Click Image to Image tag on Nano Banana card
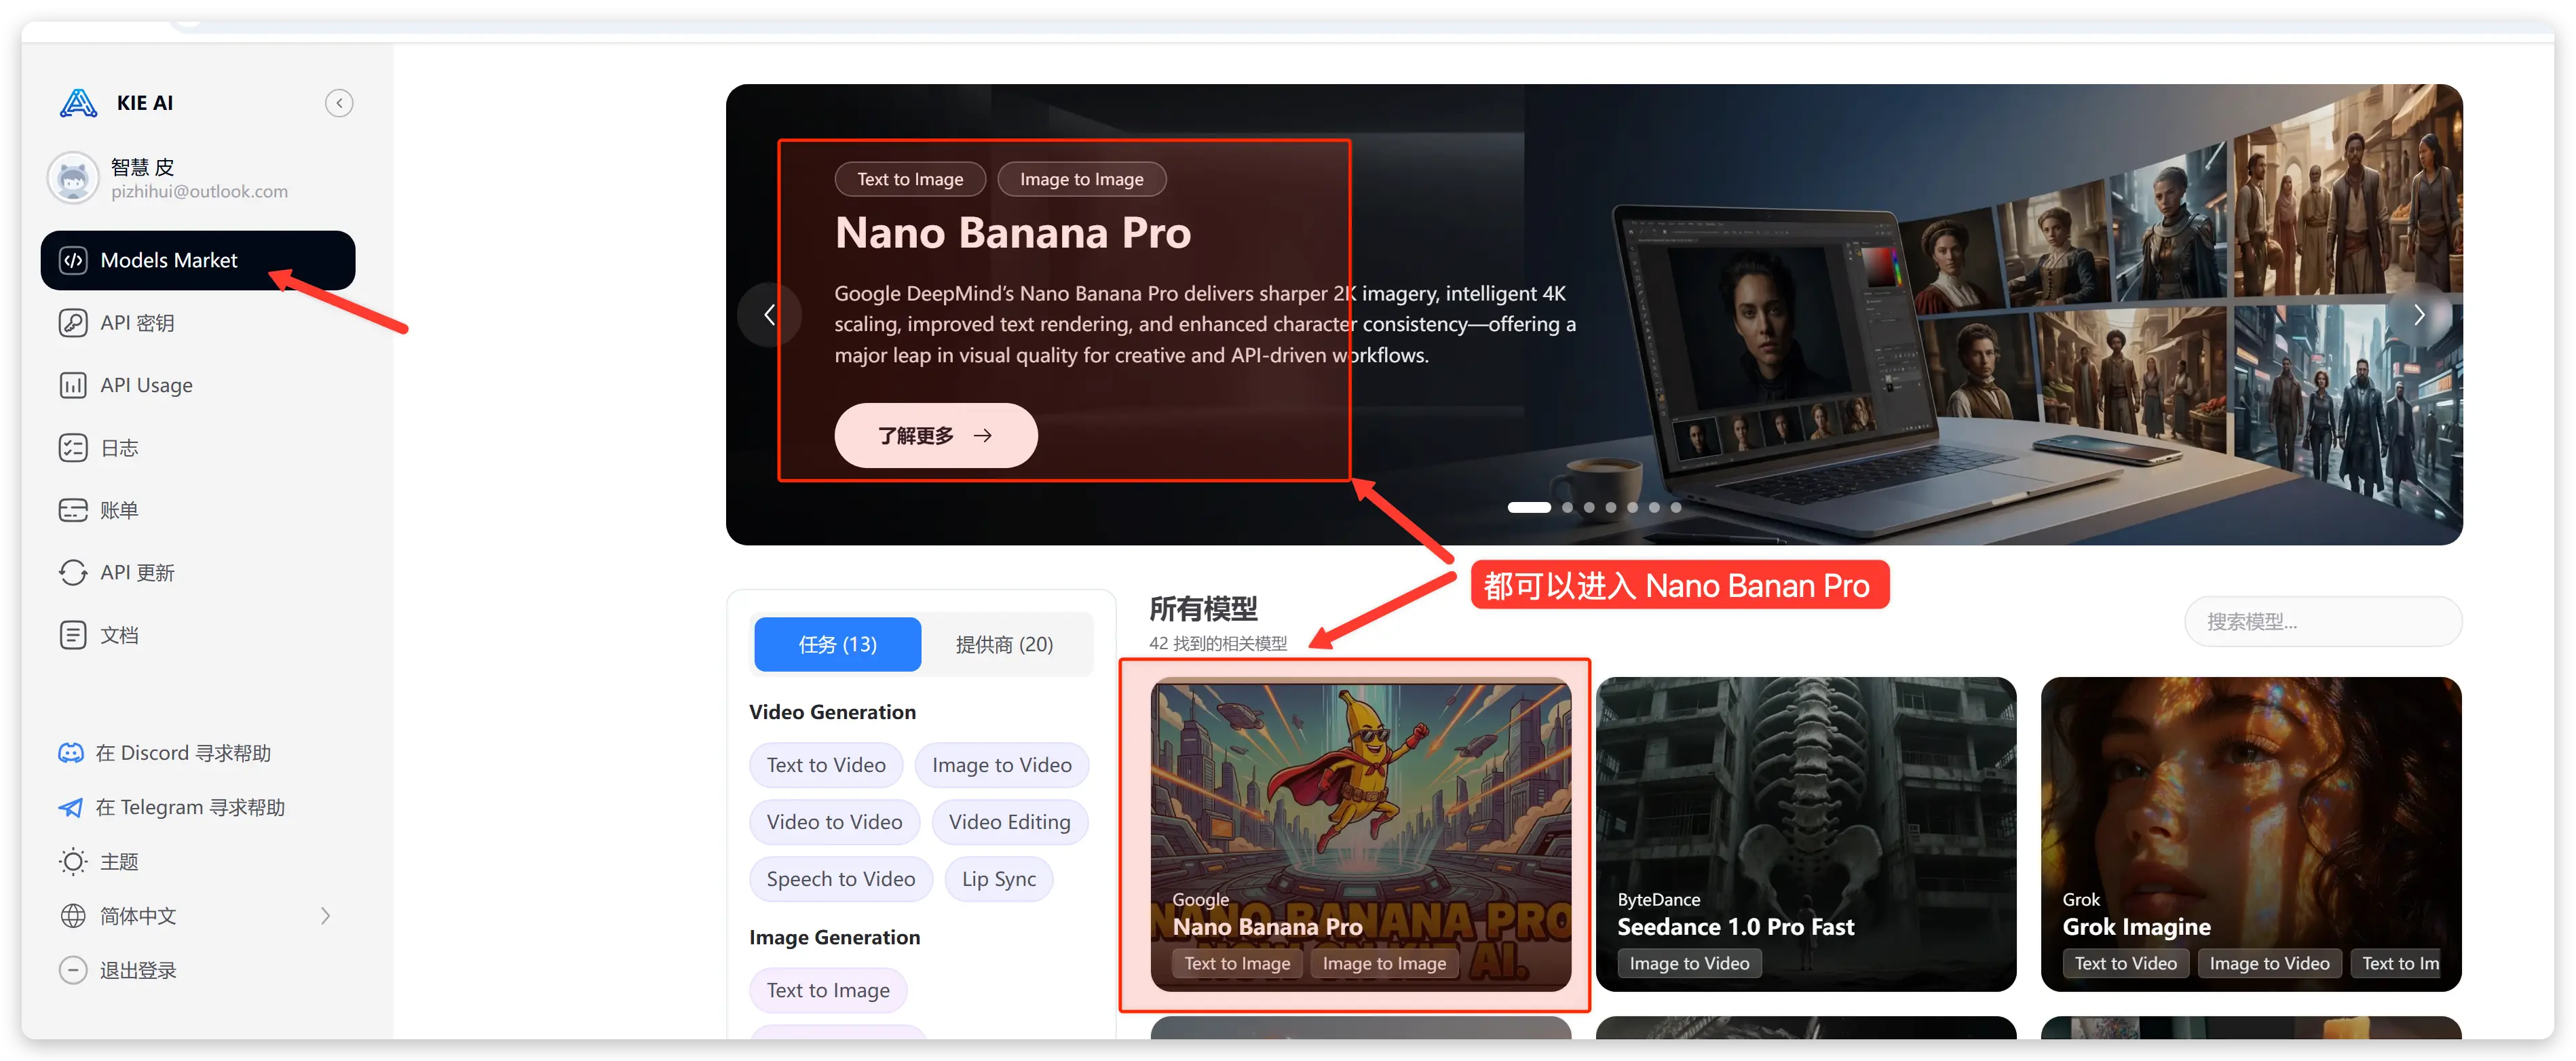 coord(1384,964)
